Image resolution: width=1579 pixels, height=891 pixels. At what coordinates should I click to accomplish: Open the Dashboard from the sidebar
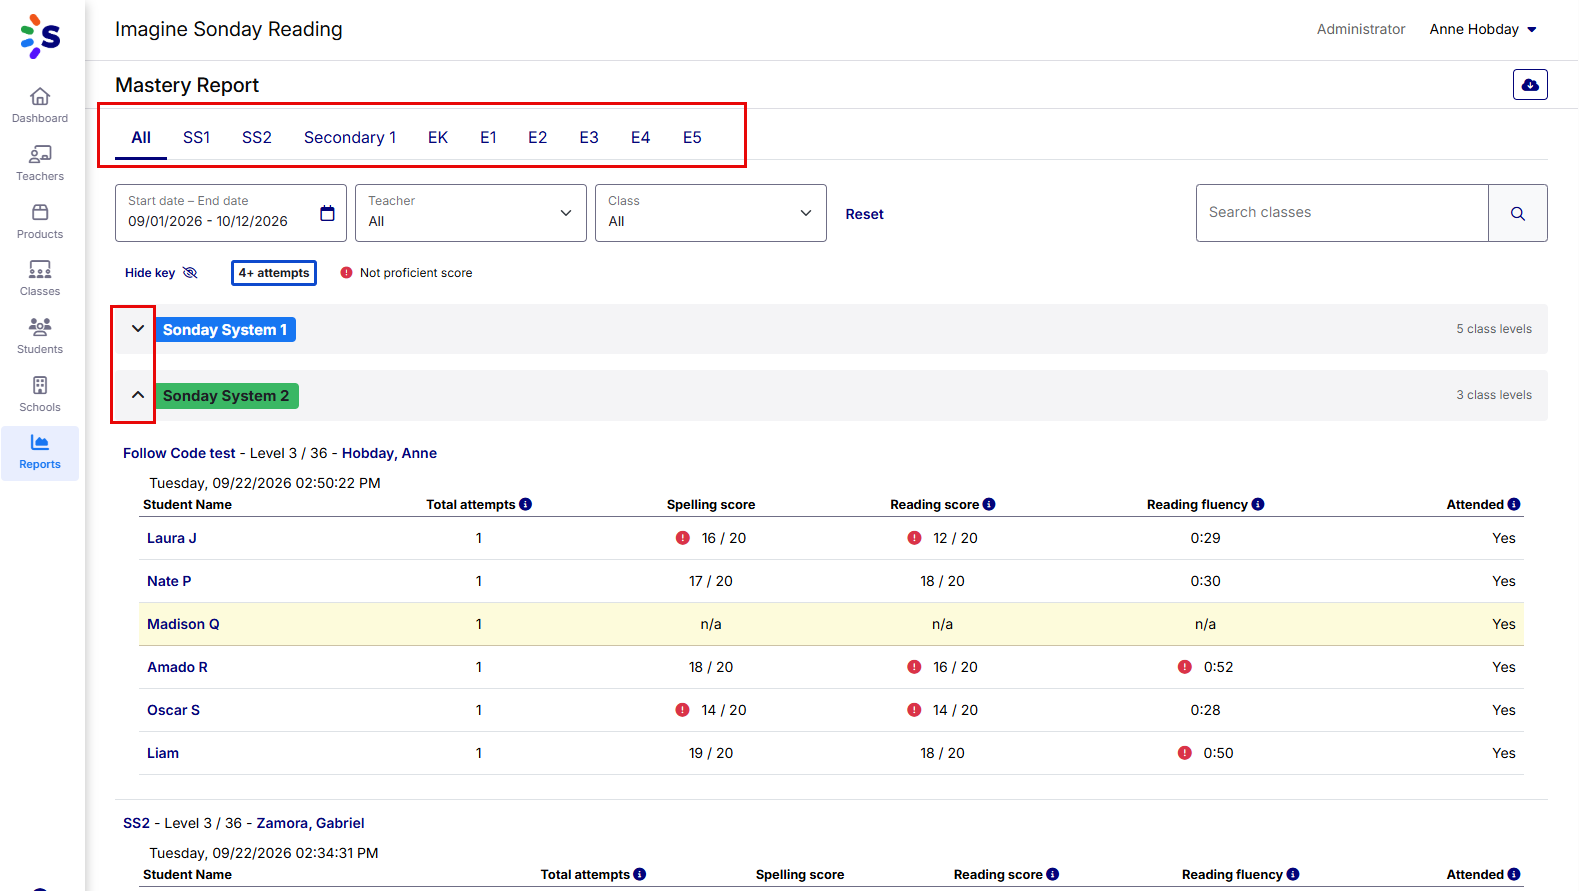pos(40,105)
